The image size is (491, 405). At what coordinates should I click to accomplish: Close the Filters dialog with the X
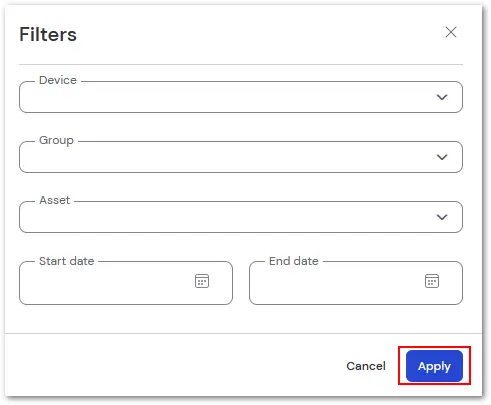click(x=451, y=32)
